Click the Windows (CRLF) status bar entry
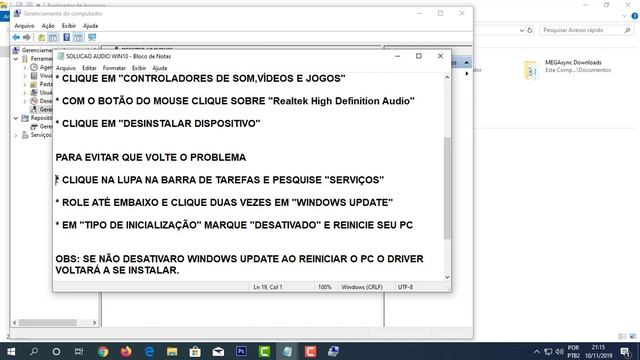 pos(362,287)
